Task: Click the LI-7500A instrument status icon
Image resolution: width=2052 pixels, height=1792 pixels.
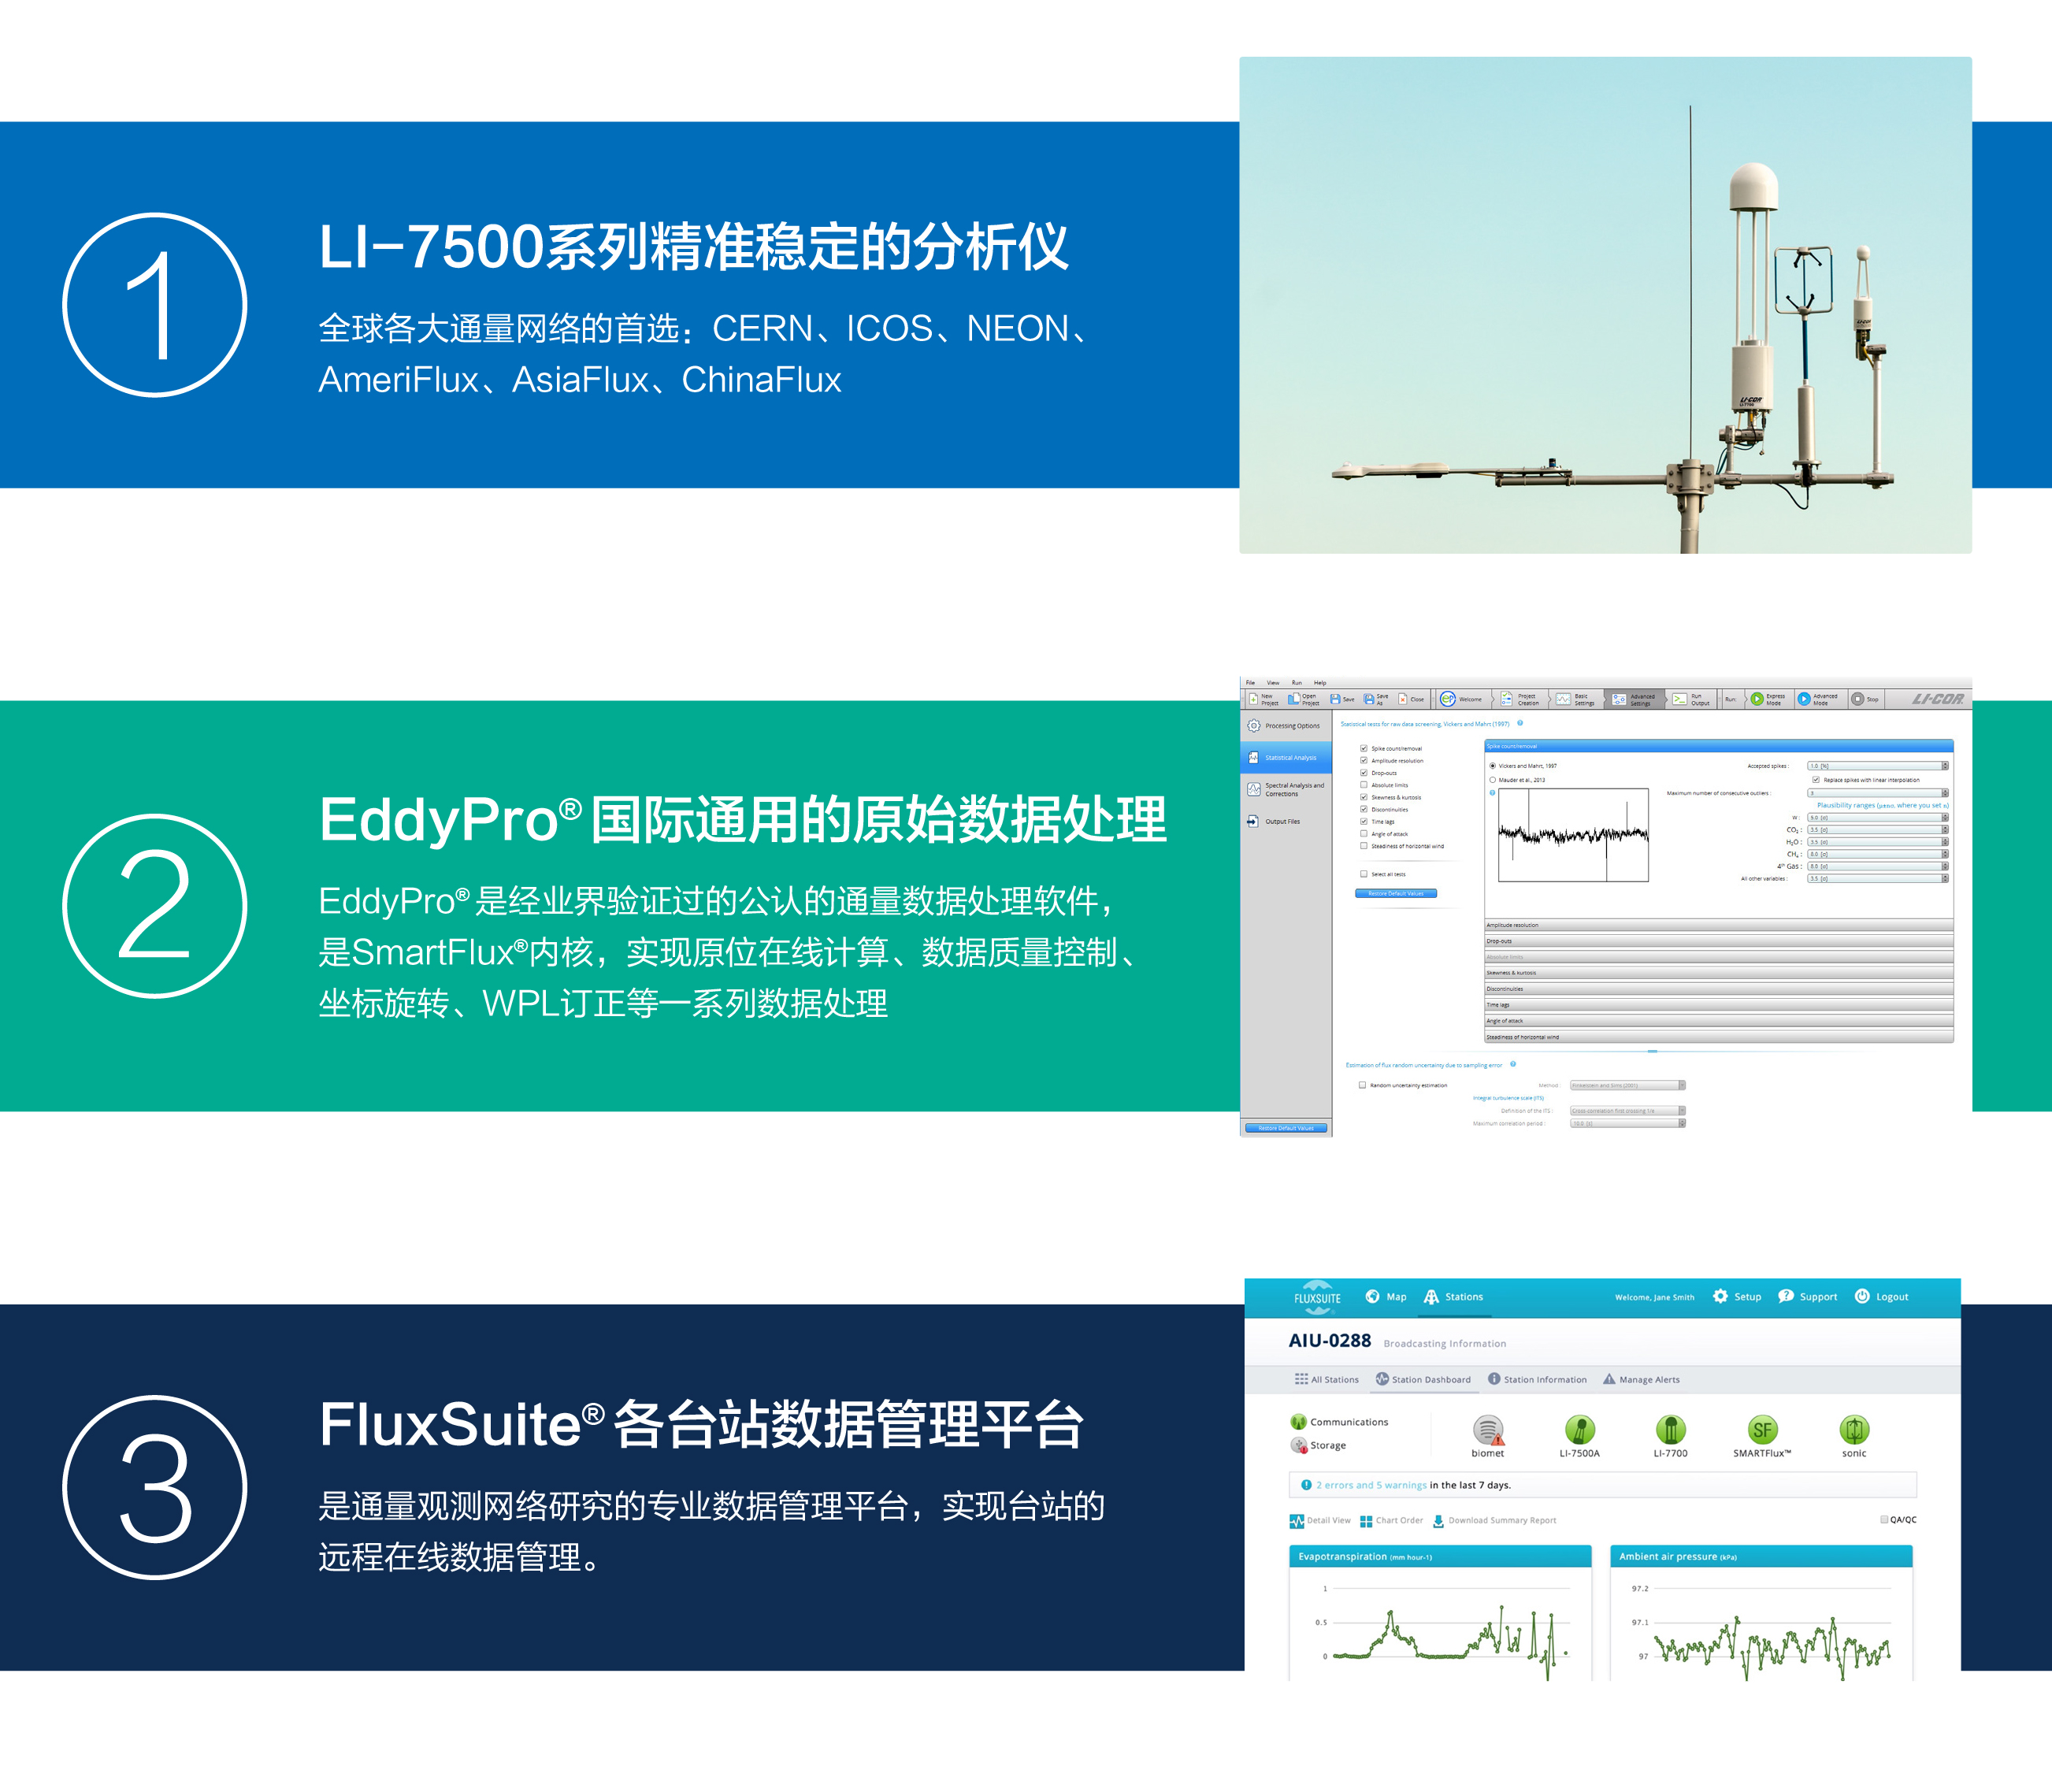Action: (1579, 1430)
